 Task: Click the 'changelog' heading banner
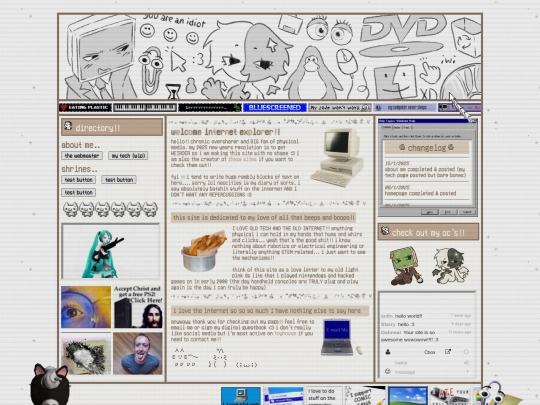(426, 148)
